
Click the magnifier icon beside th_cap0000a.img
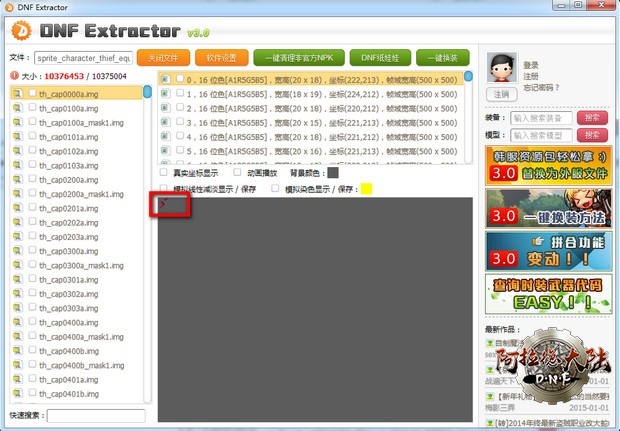pyautogui.click(x=17, y=93)
